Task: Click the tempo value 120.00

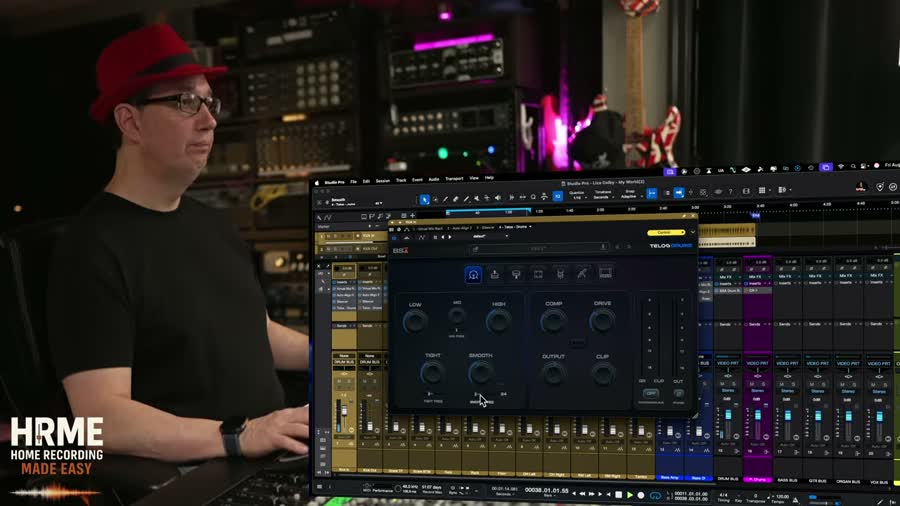Action: (782, 497)
